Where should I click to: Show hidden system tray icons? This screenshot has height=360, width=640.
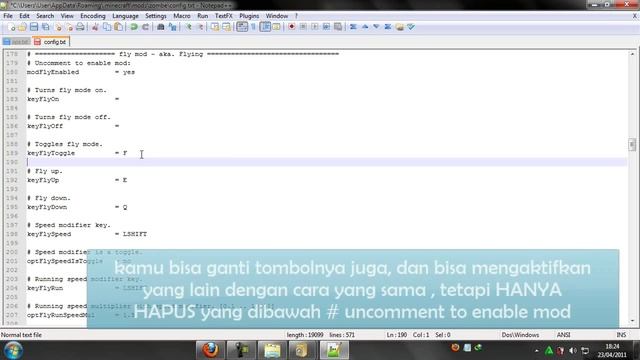tap(537, 351)
